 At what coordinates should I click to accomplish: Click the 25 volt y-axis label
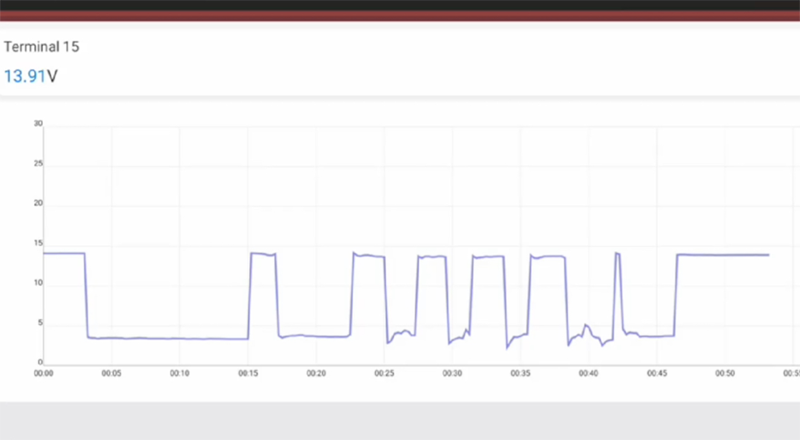(x=38, y=164)
